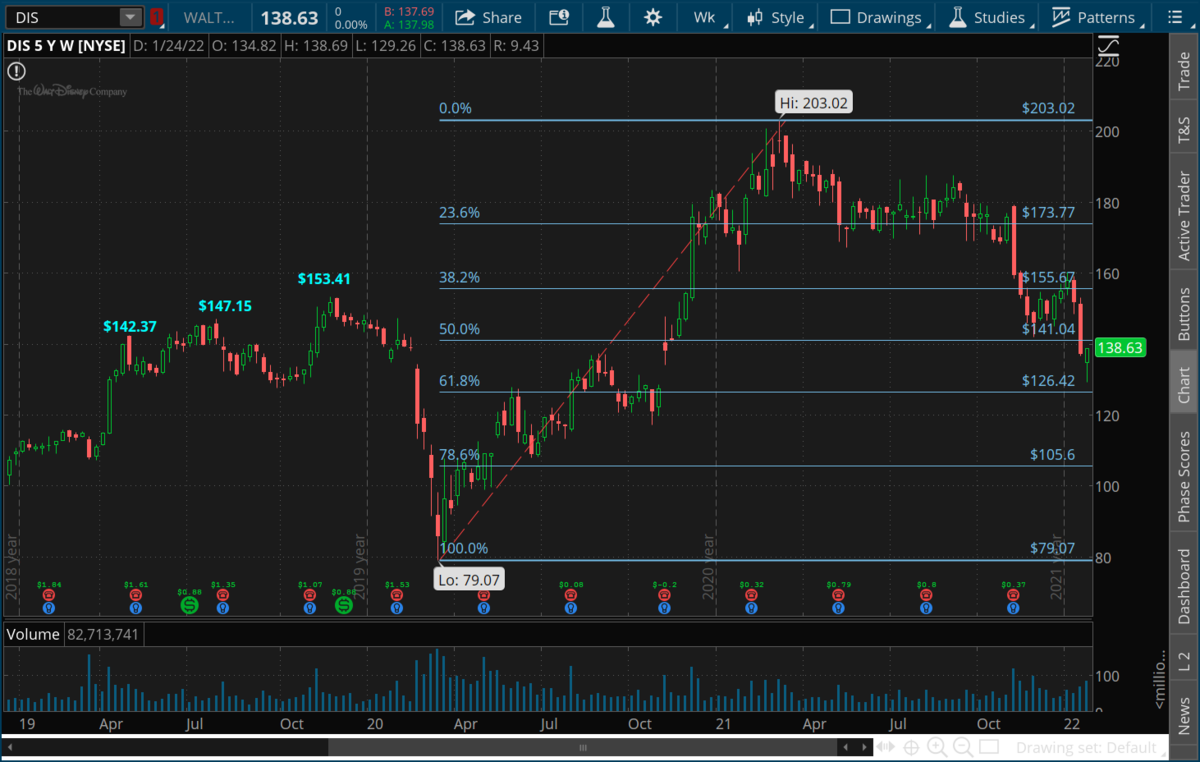Click the zoom in magnifier icon
This screenshot has width=1200, height=762.
coord(937,747)
